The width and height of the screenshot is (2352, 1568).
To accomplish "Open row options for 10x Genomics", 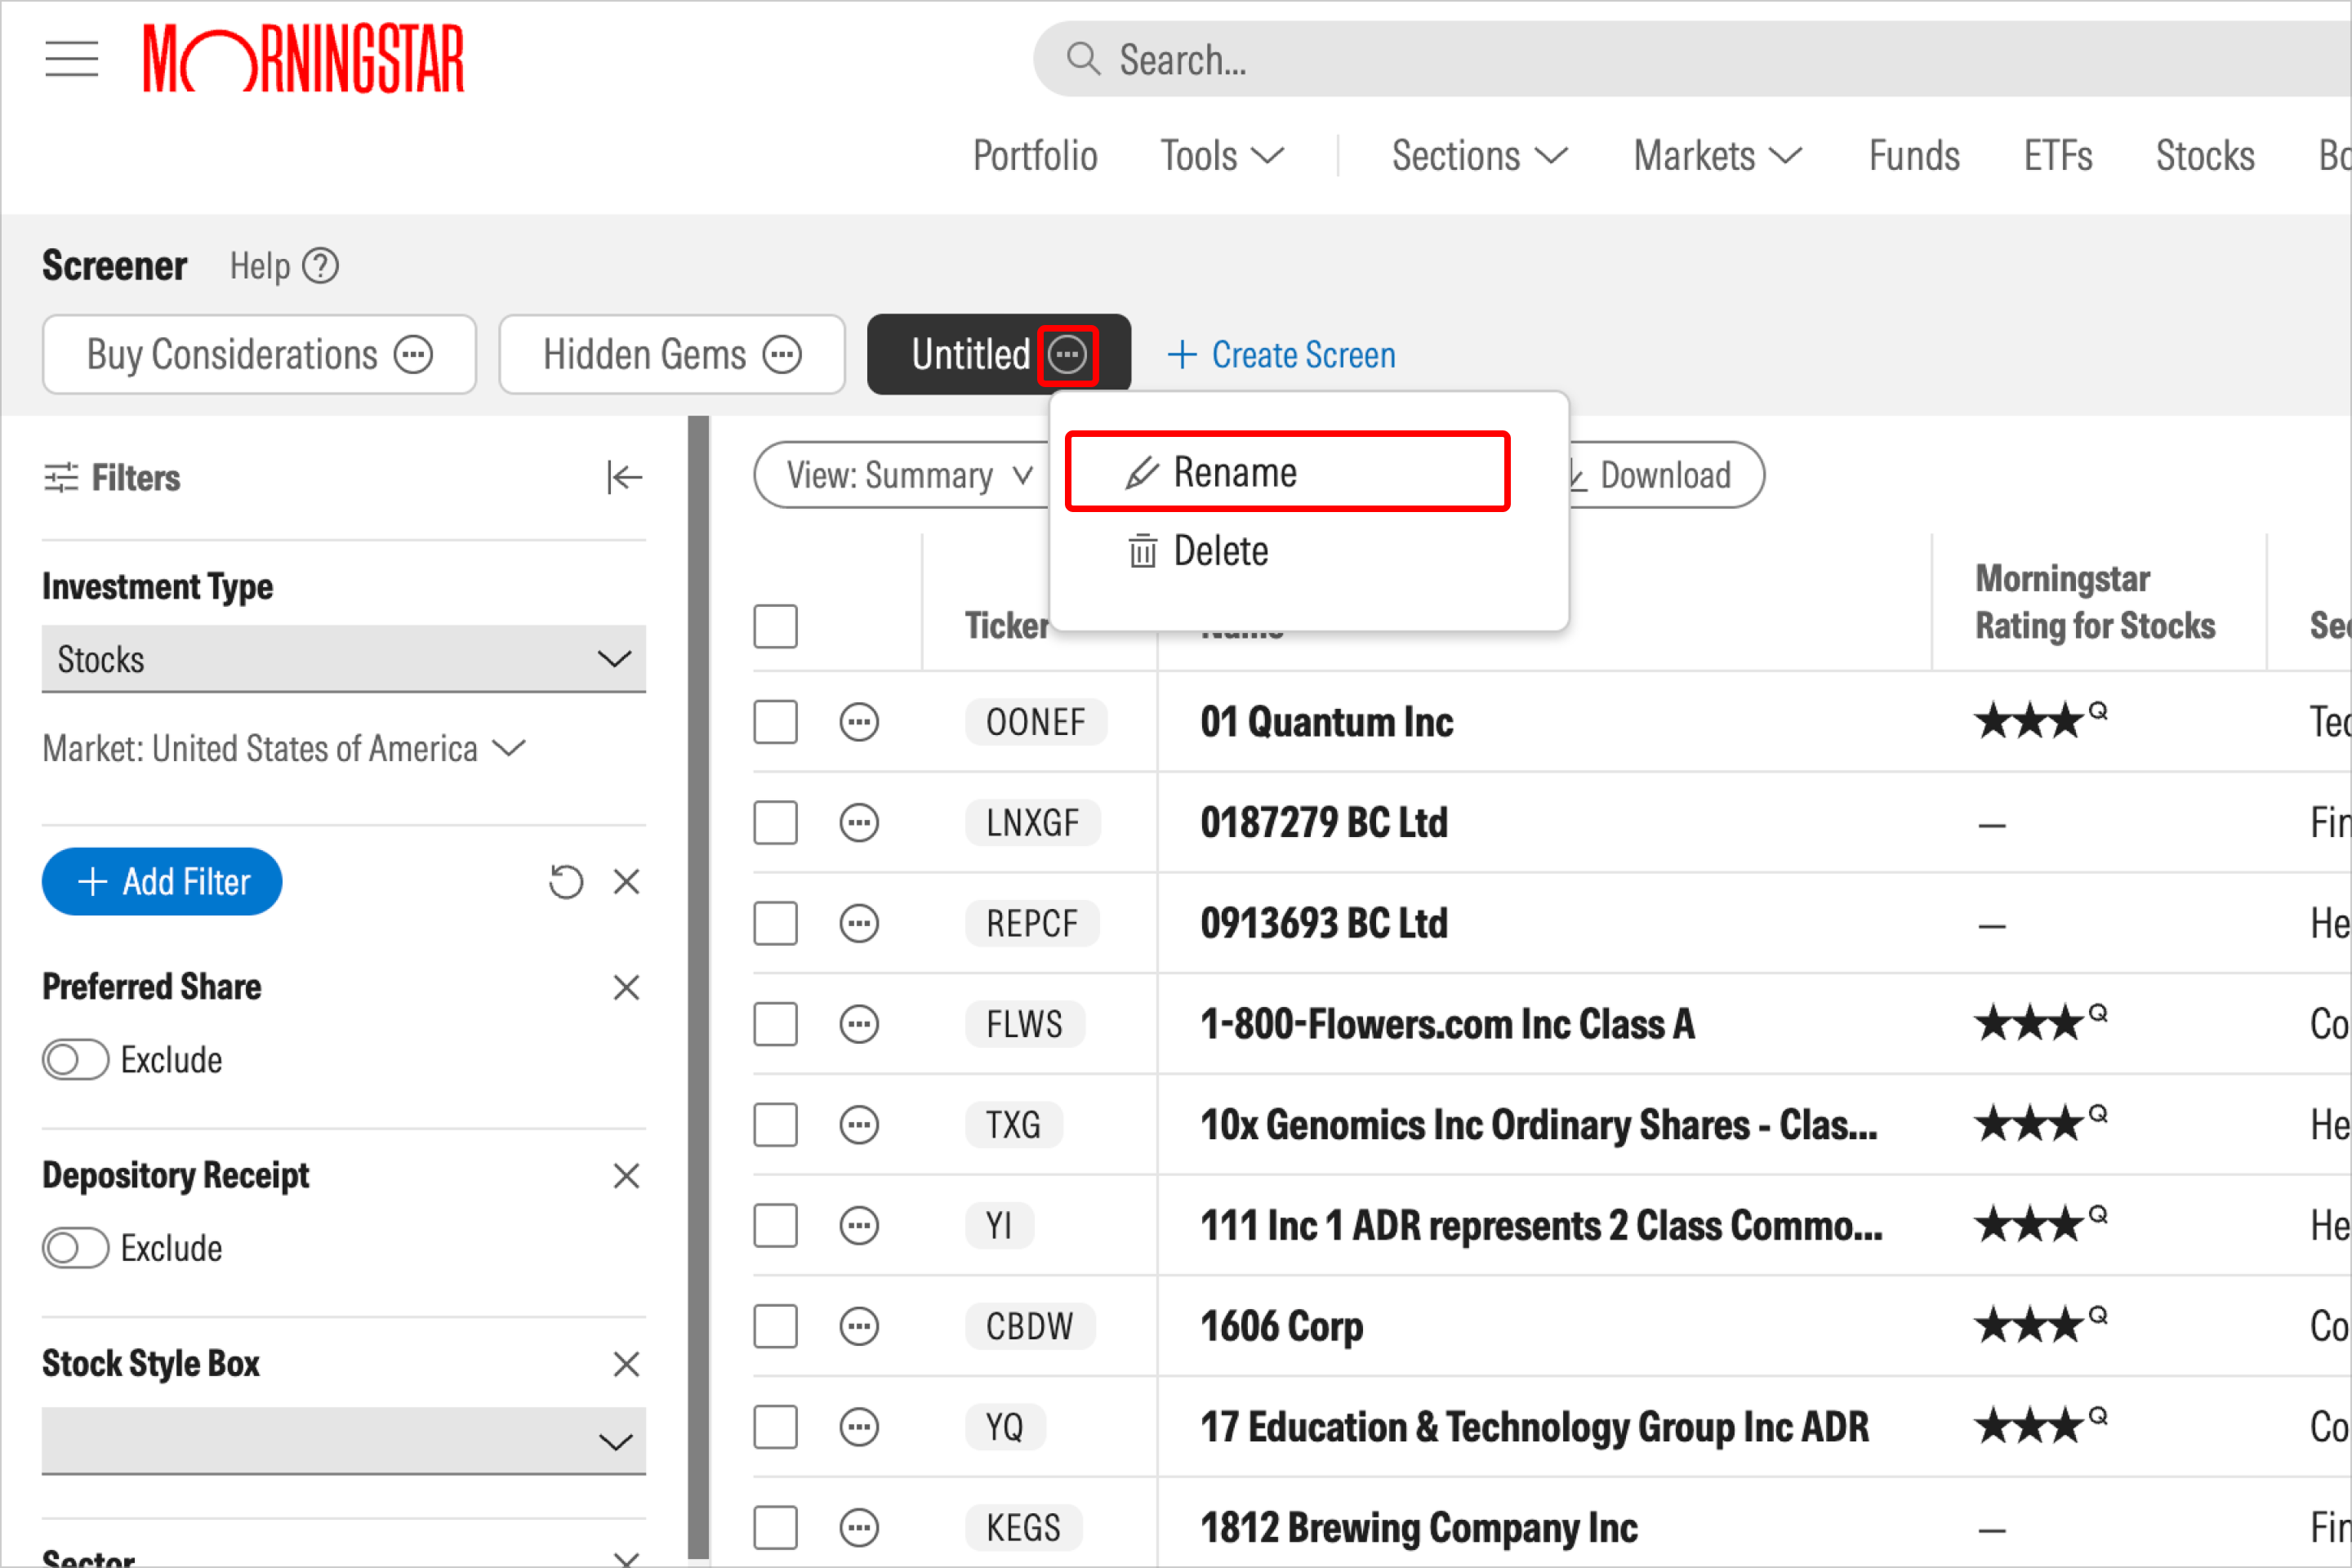I will tap(859, 1125).
